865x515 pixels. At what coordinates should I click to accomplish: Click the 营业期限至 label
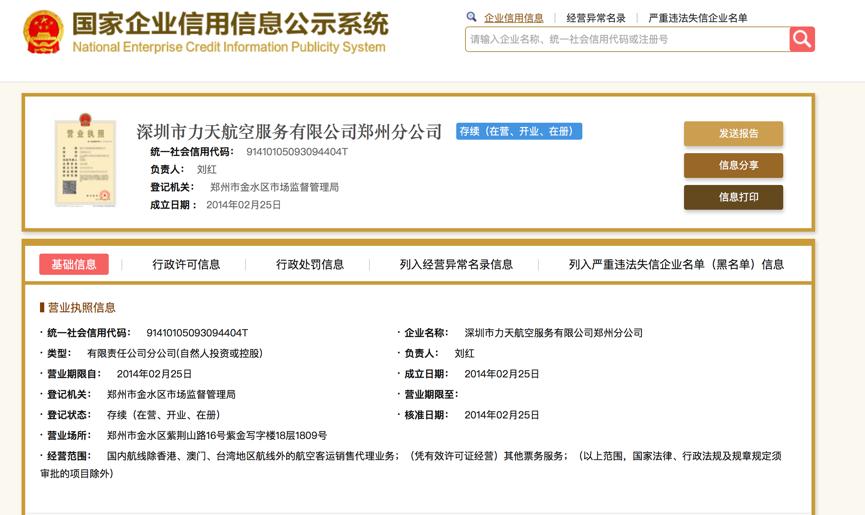[431, 394]
